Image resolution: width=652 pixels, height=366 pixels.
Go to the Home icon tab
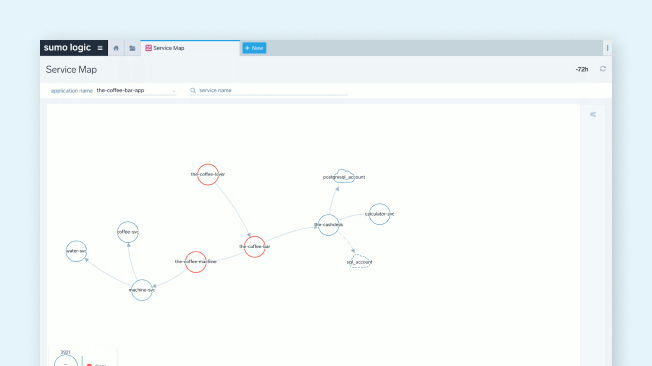pos(116,48)
